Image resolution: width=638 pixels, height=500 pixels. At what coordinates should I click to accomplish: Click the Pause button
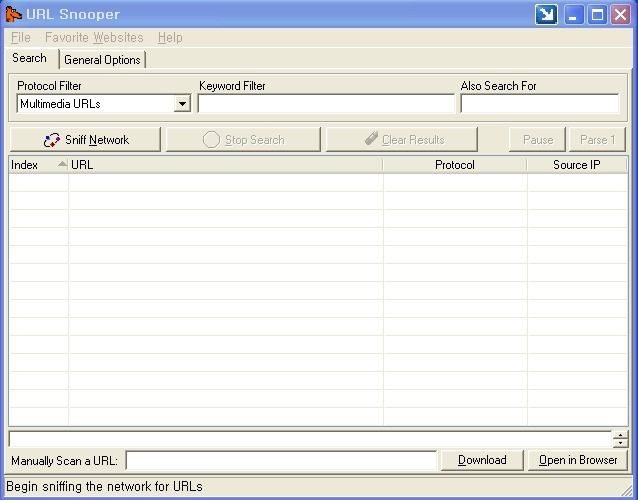pos(537,140)
